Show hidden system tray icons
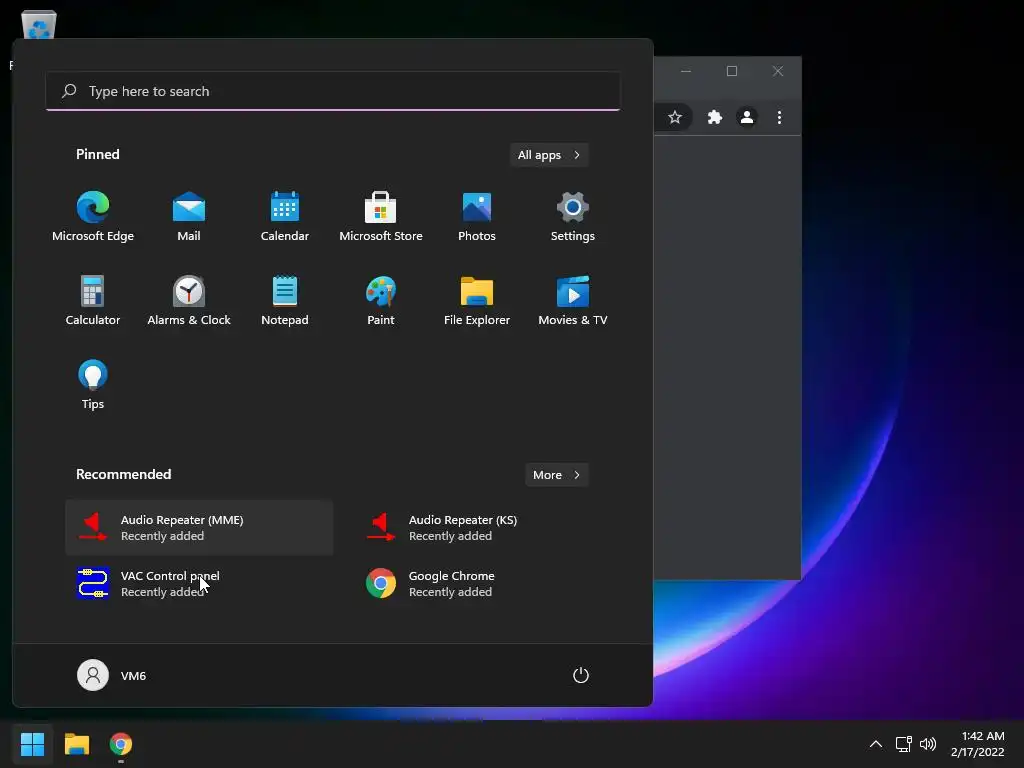1024x768 pixels. [x=876, y=744]
